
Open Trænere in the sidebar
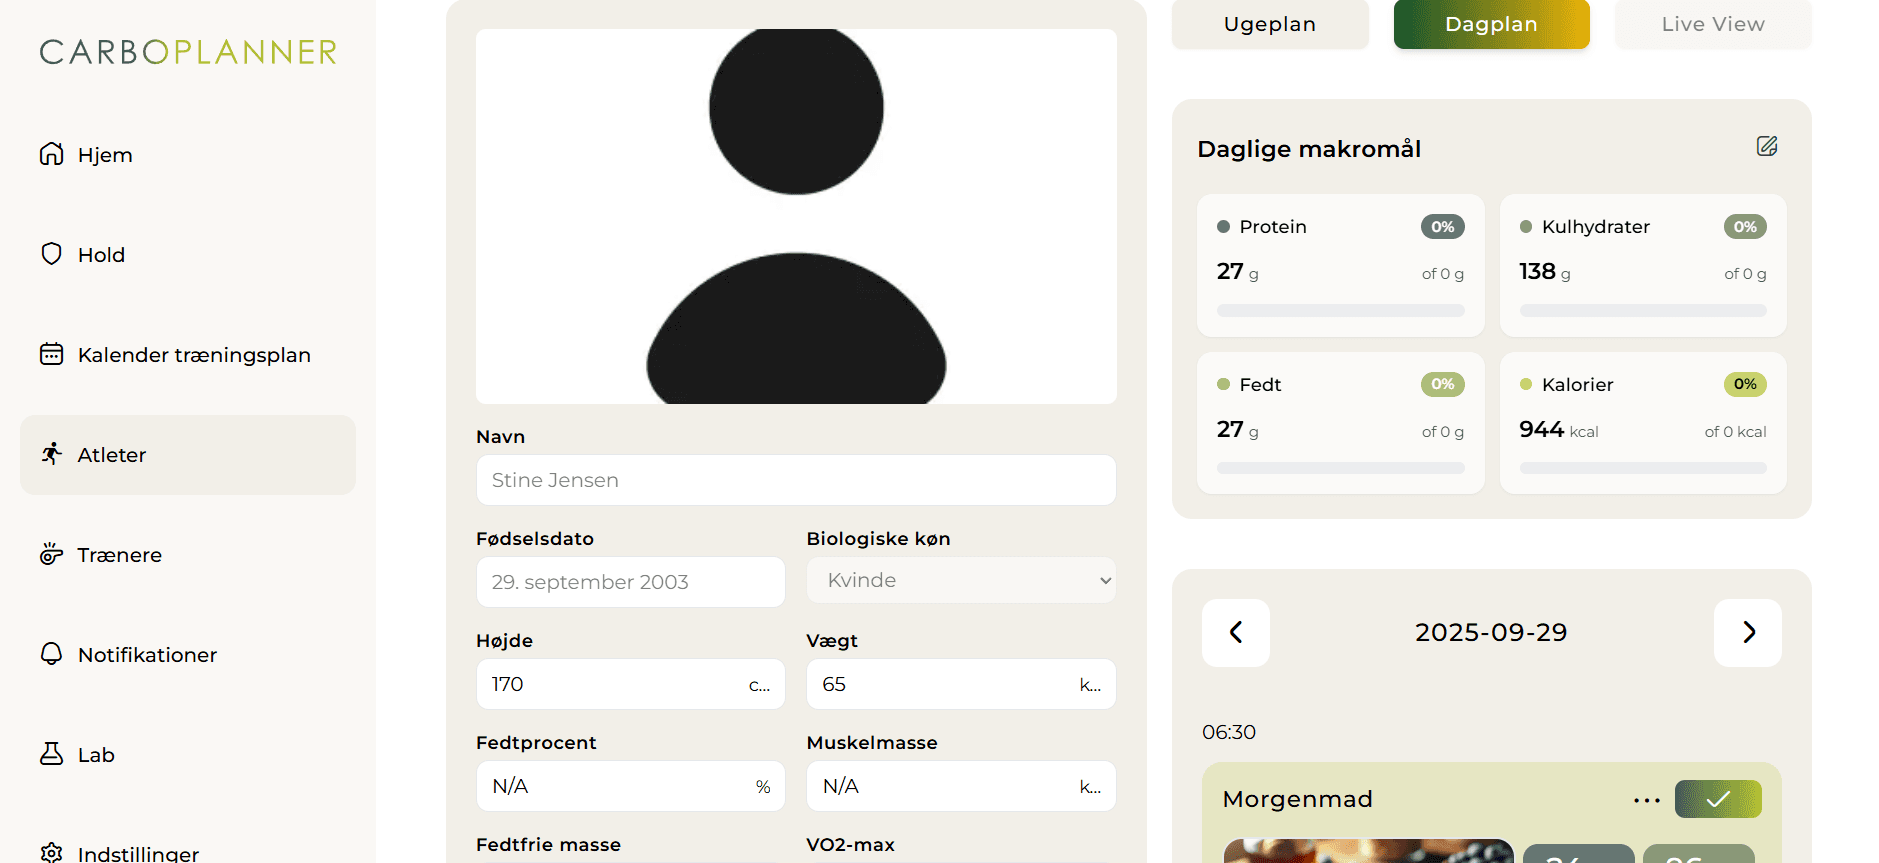click(188, 554)
